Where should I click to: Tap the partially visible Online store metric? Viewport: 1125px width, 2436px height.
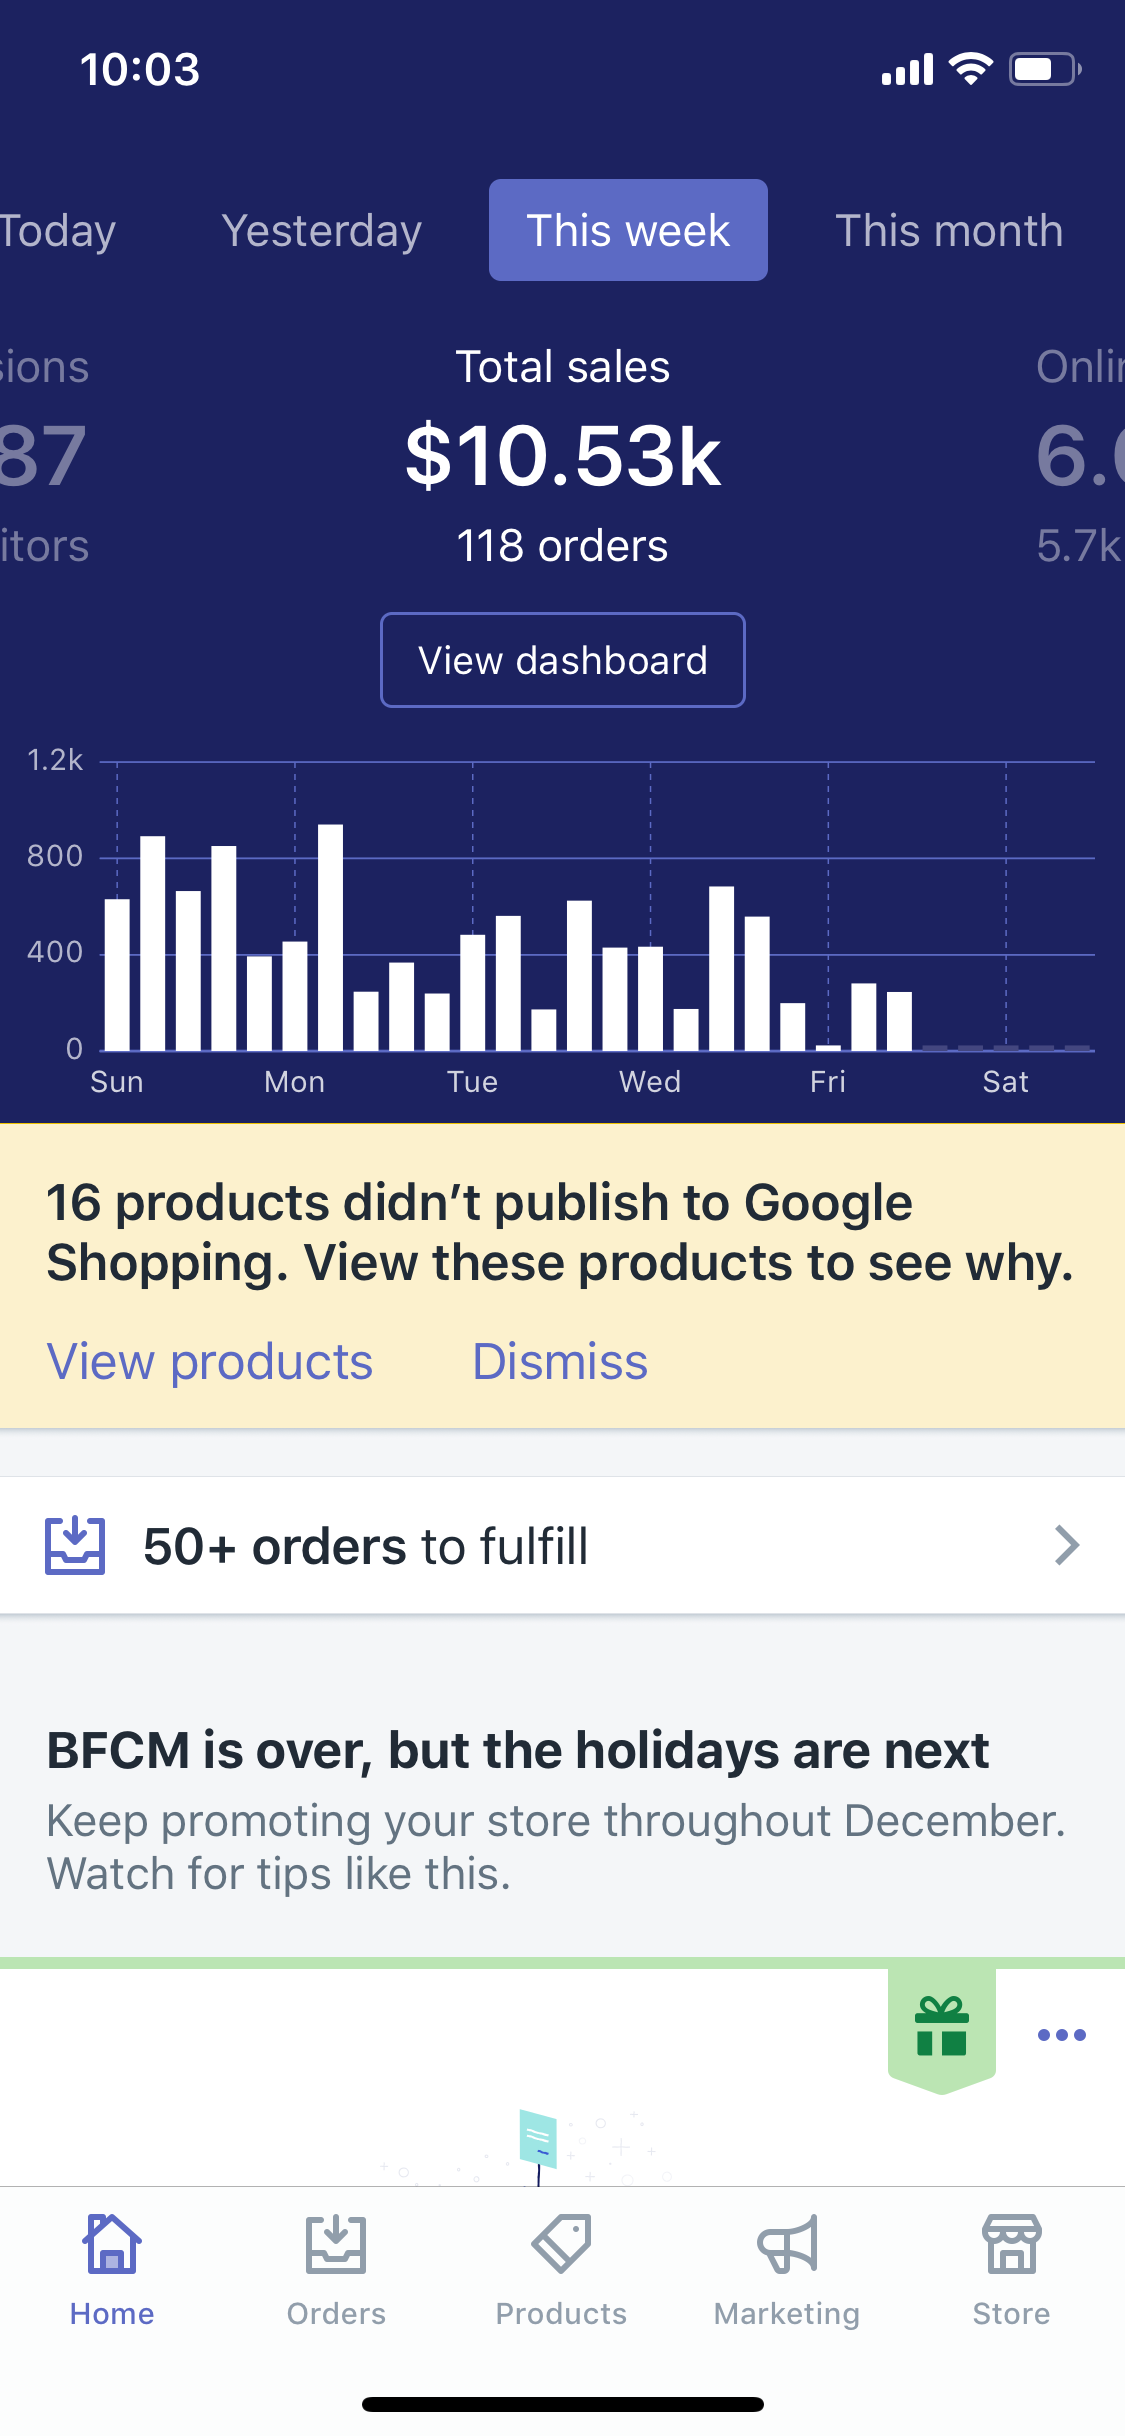point(1080,456)
